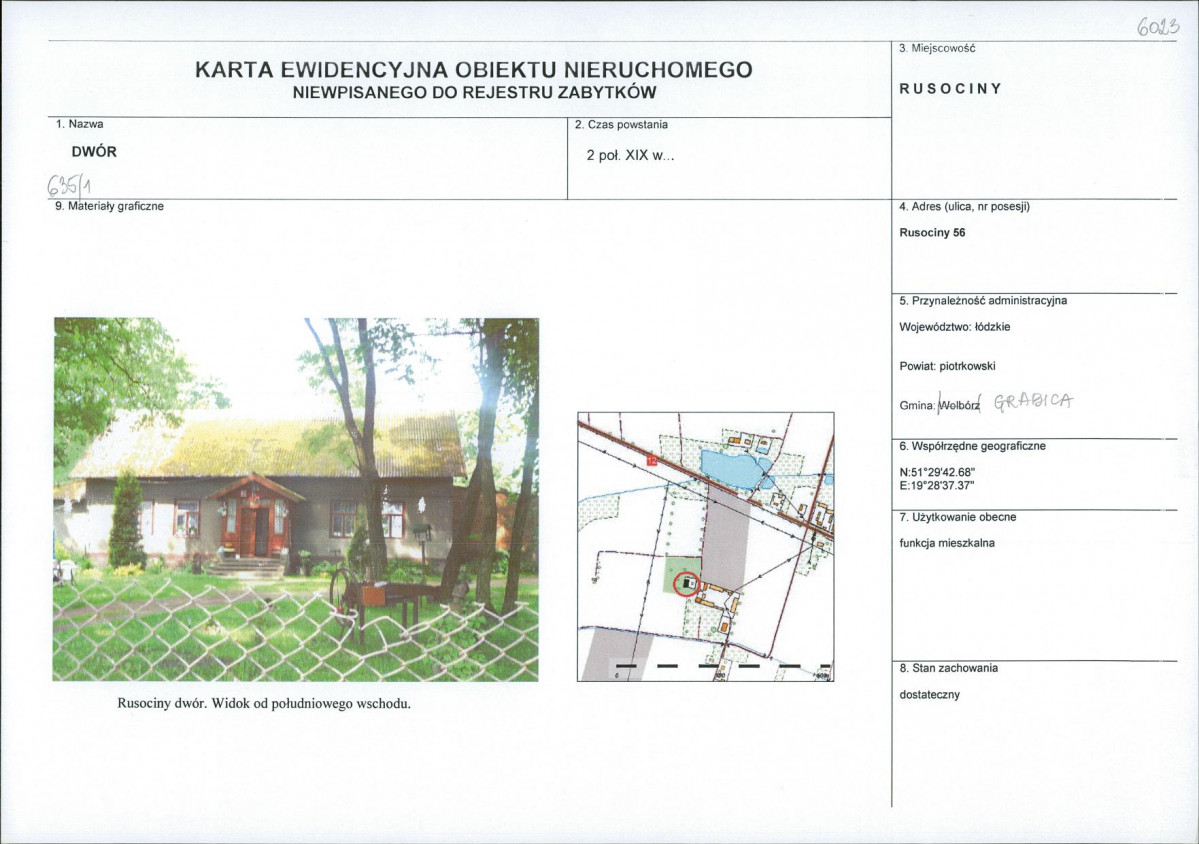Click the date value '2 poł. XIX w...'
1199x844 pixels.
(630, 155)
